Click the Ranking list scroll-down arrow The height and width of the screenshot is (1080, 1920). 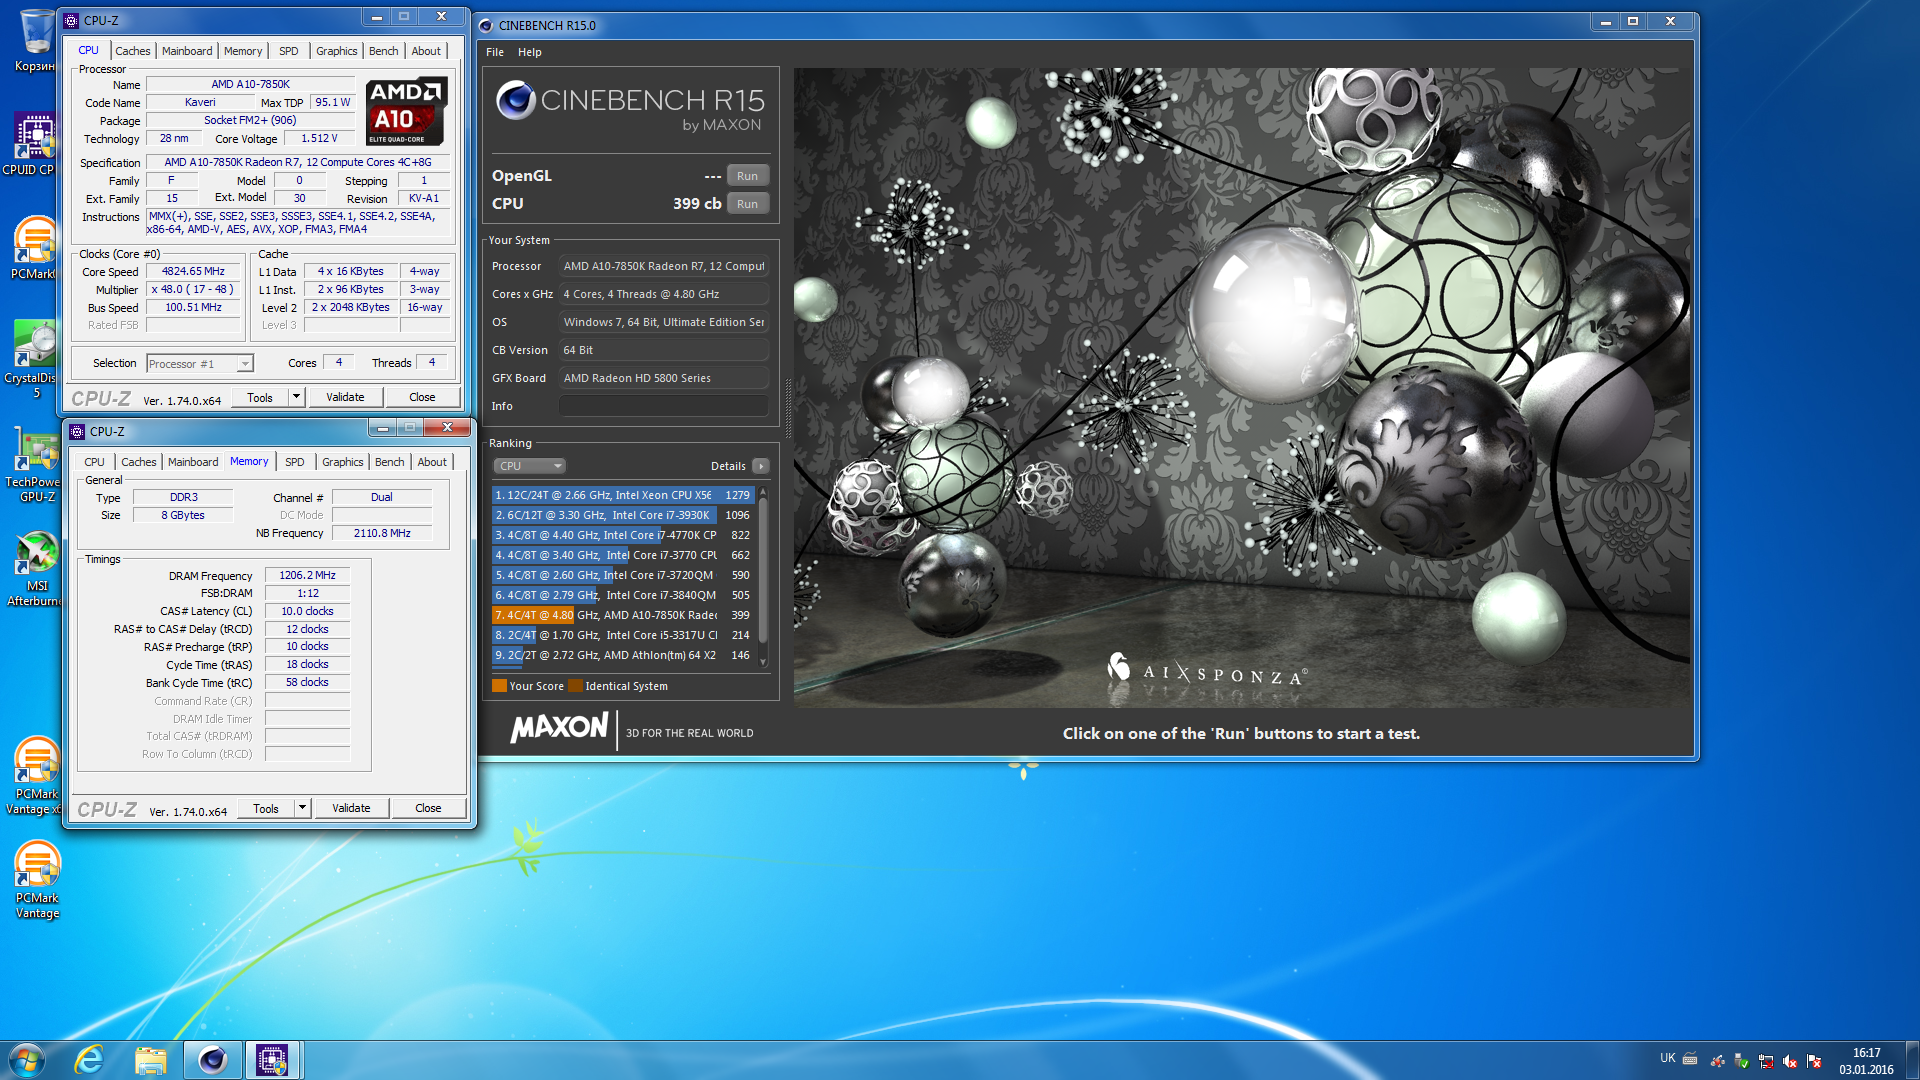tap(763, 661)
